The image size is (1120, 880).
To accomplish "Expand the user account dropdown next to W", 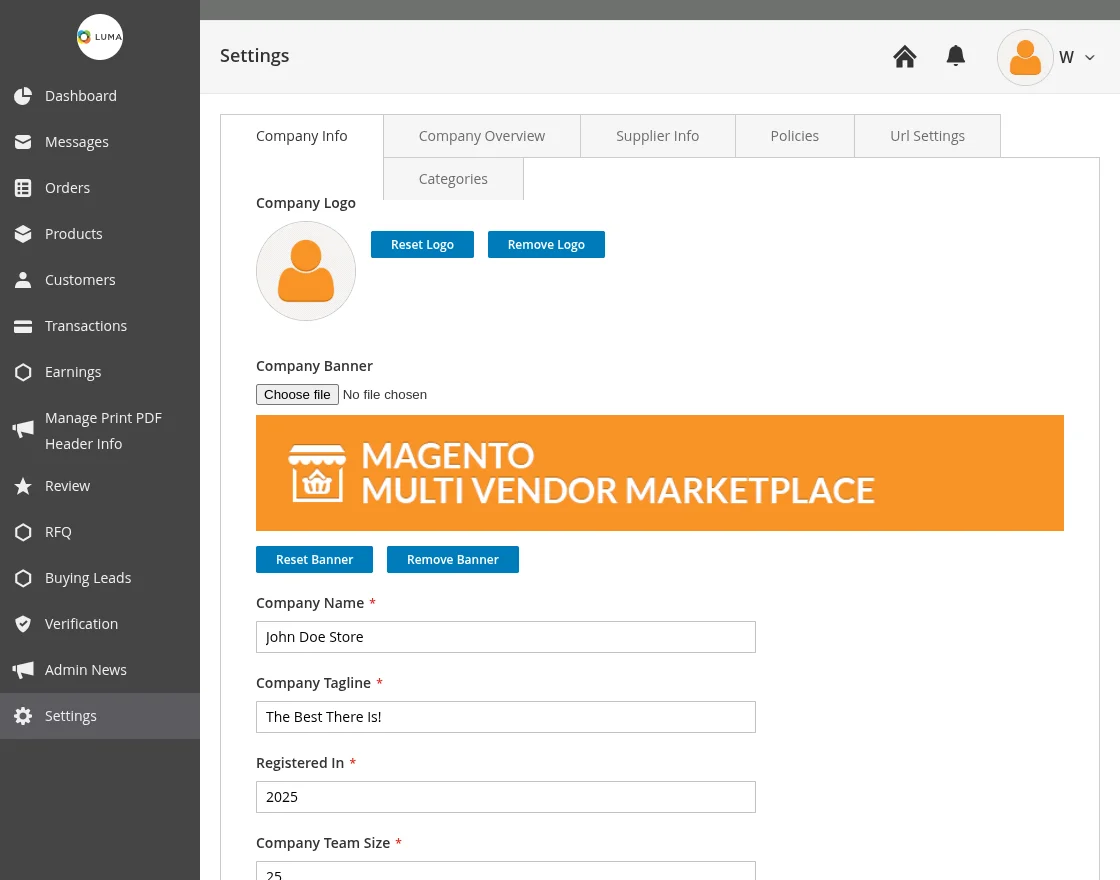I will click(x=1089, y=57).
